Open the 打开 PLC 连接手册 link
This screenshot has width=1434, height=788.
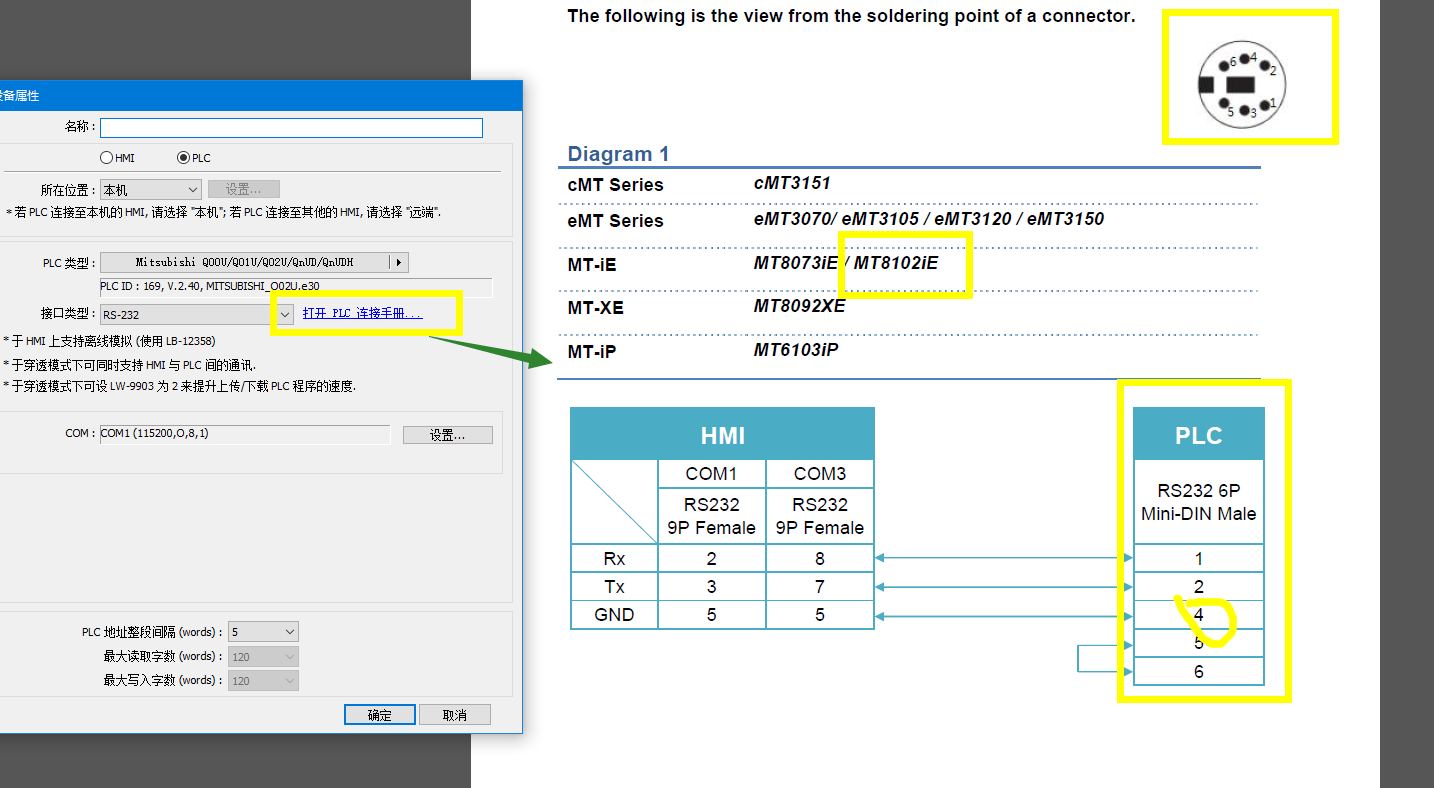[363, 314]
